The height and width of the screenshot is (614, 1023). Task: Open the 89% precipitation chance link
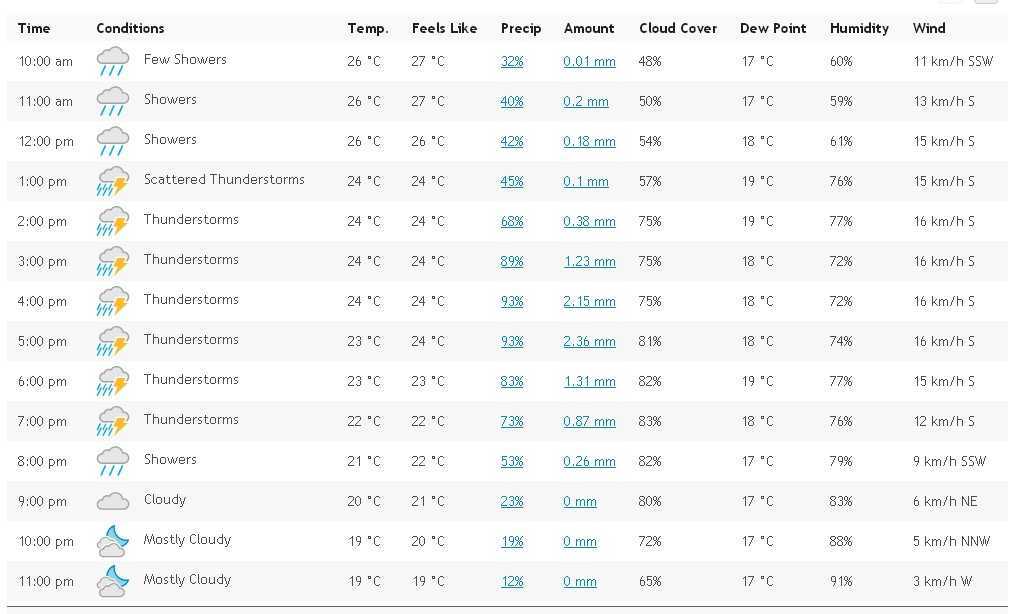point(512,261)
